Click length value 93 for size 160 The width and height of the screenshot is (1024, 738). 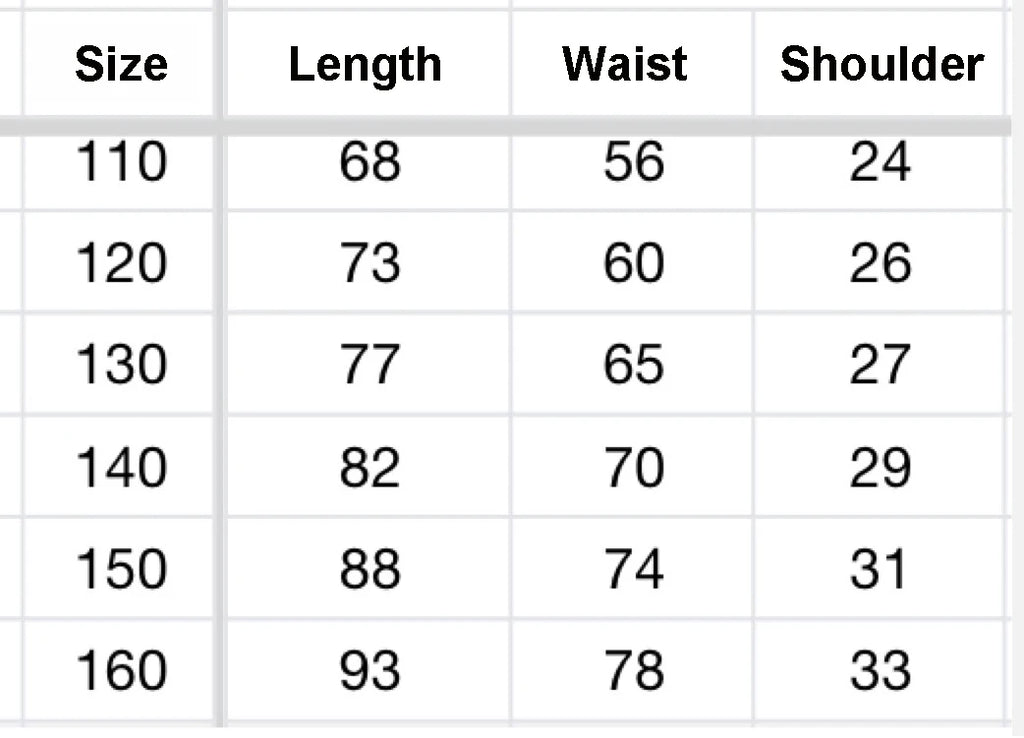point(369,670)
